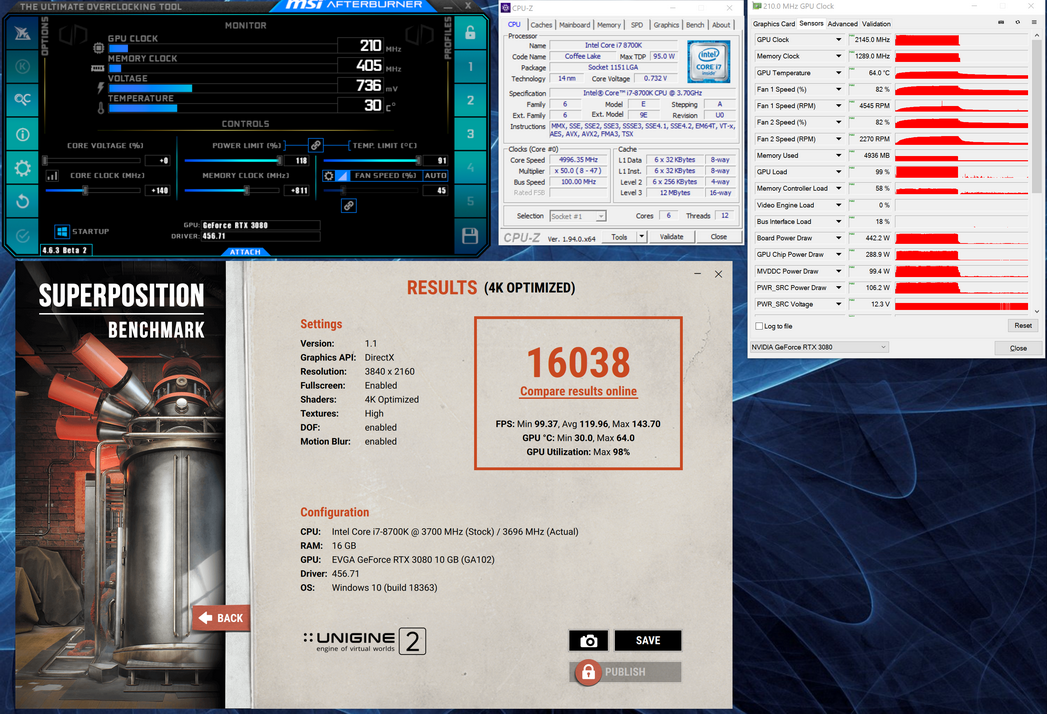Click the PUBLISH button with lock icon
Screen dimensions: 1047x714
[x=626, y=672]
